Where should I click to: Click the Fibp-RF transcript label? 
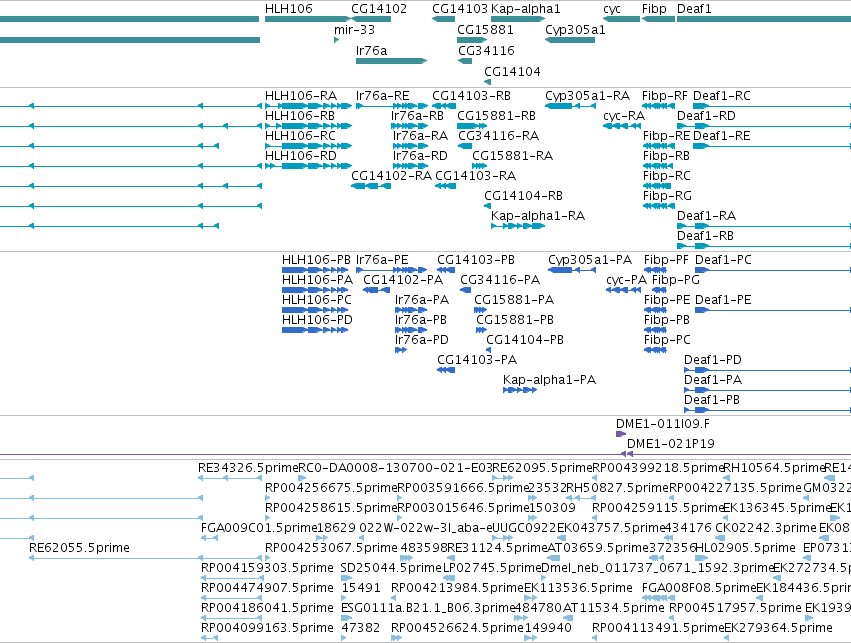click(x=665, y=96)
